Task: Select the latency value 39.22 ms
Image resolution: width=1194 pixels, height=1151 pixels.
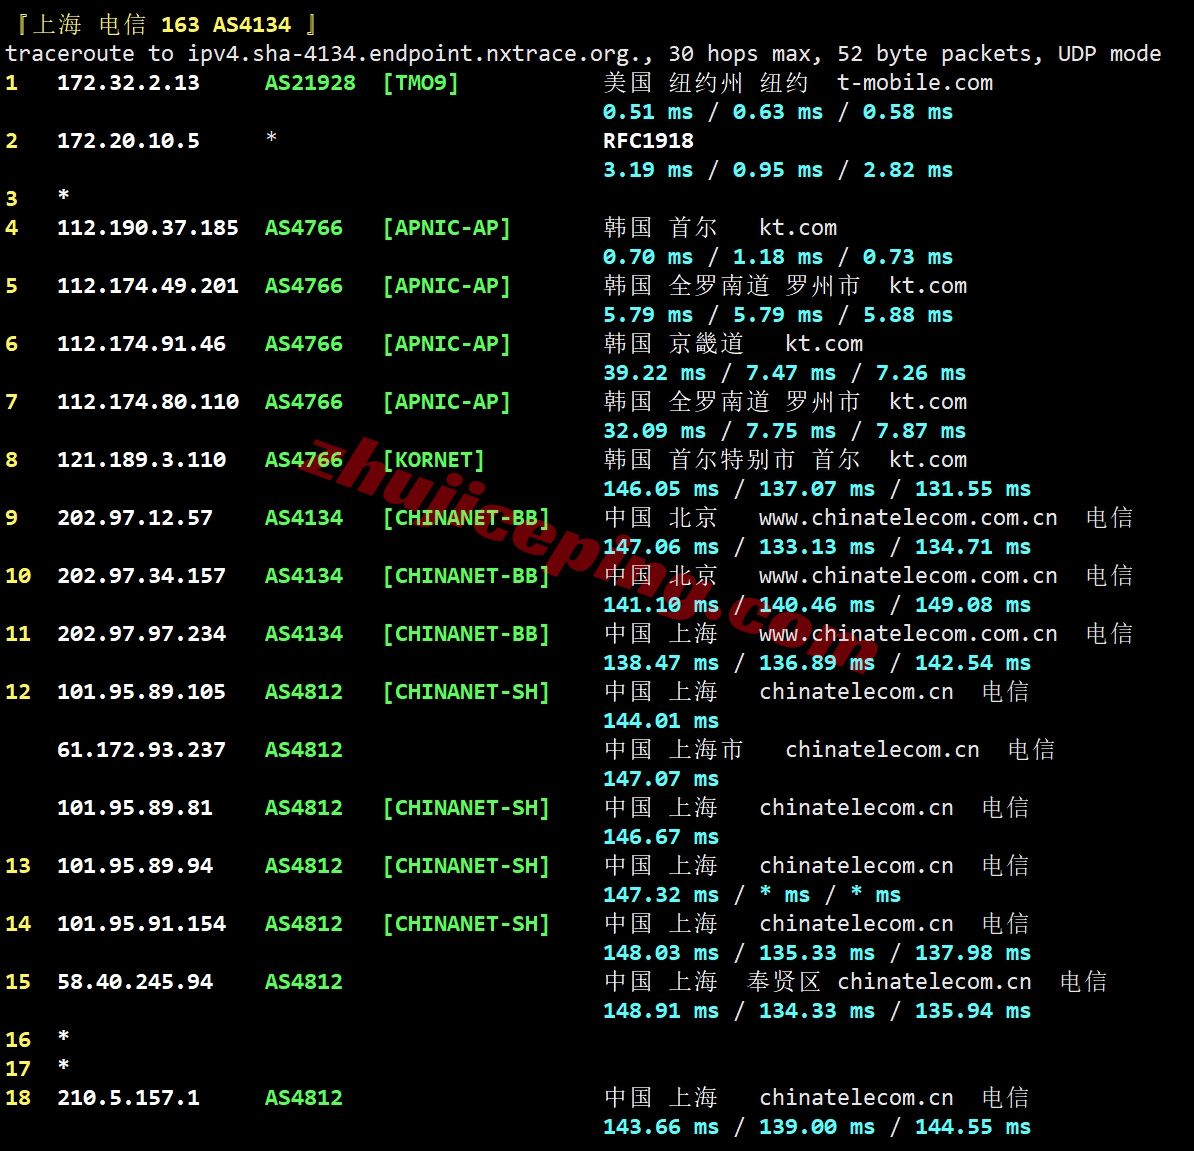Action: (x=655, y=373)
